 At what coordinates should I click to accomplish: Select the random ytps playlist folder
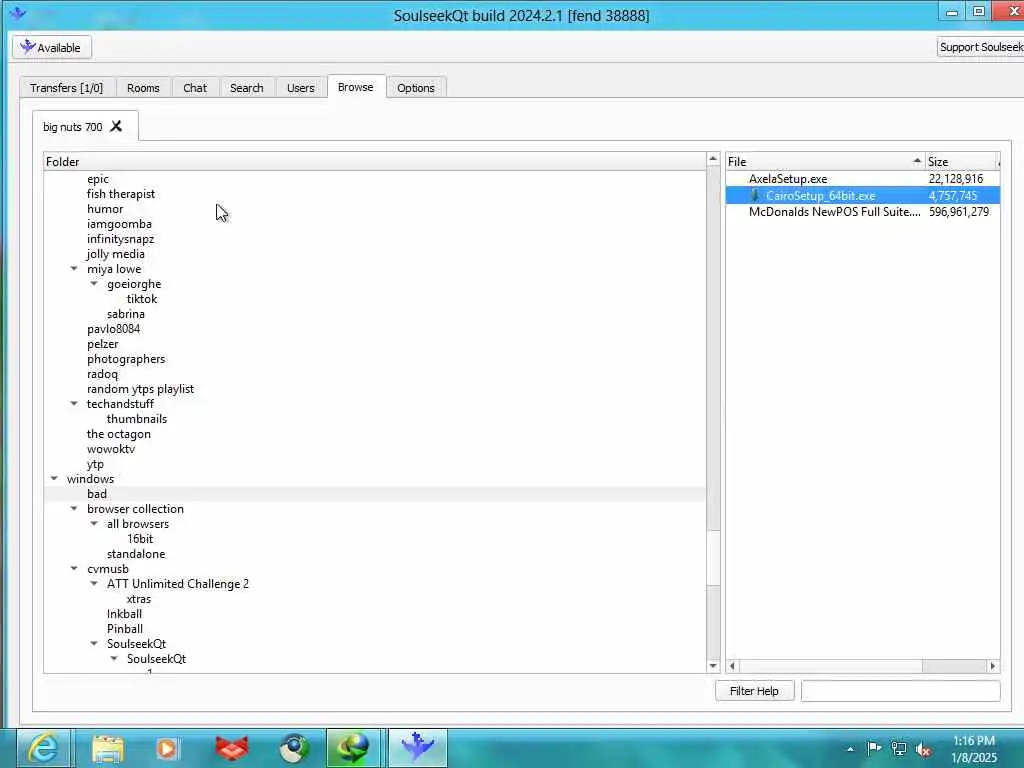[140, 389]
